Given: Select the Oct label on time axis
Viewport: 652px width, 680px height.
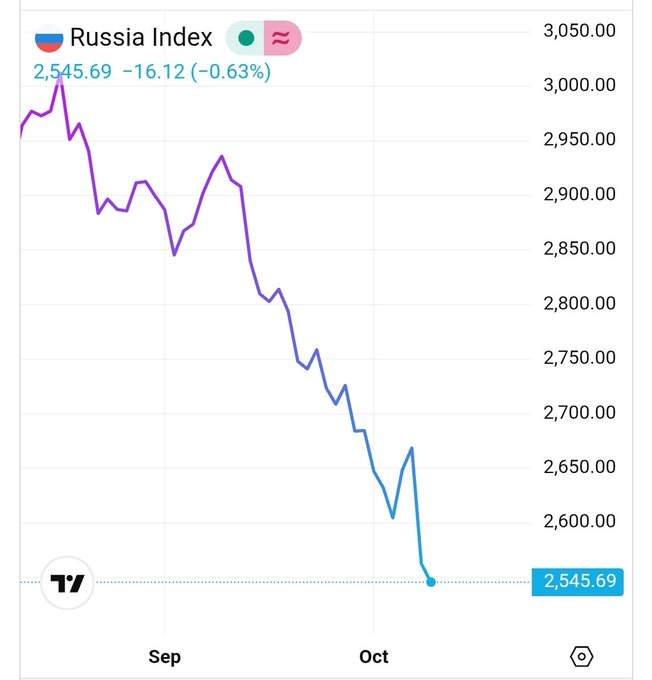Looking at the screenshot, I should (x=374, y=657).
